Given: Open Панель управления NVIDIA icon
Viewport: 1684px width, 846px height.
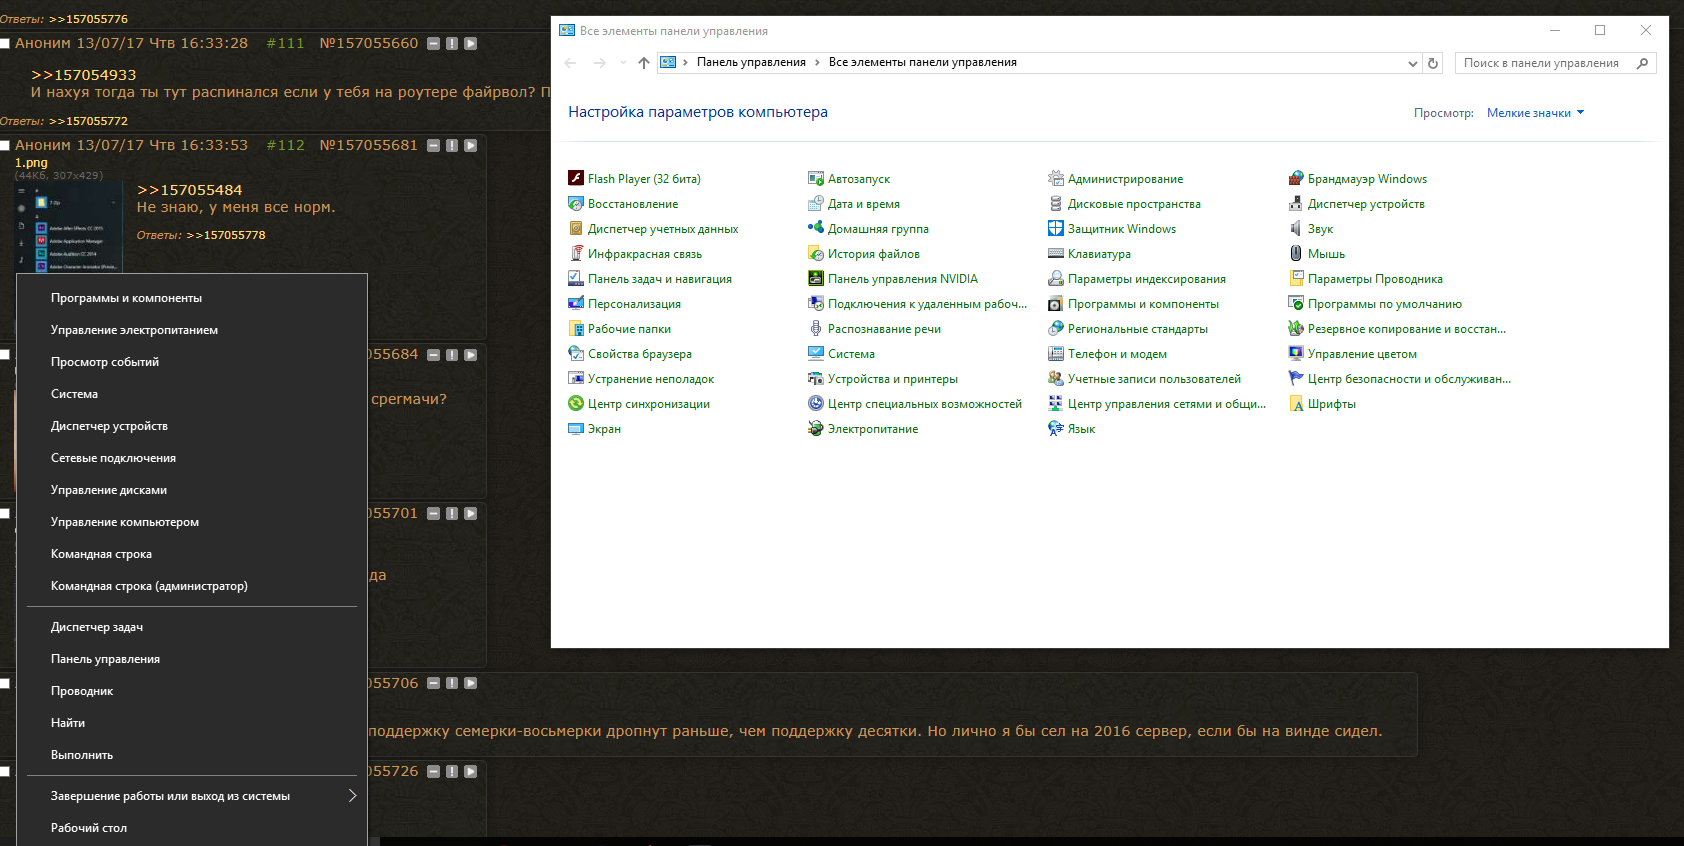Looking at the screenshot, I should (816, 279).
